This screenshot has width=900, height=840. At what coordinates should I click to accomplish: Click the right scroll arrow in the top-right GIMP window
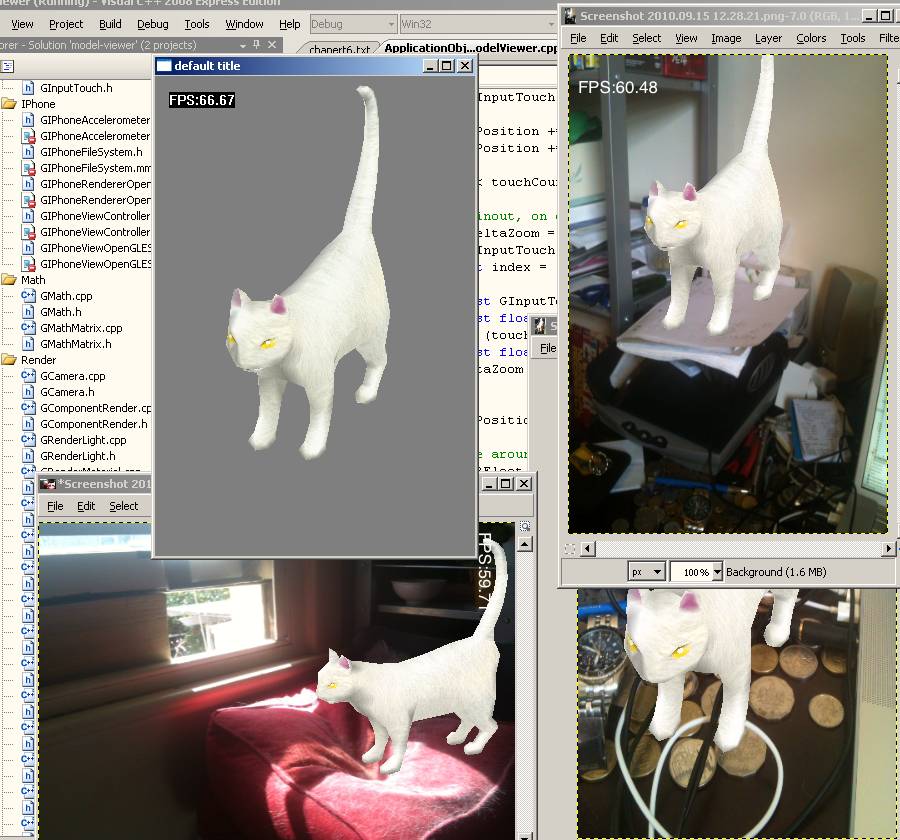(888, 549)
